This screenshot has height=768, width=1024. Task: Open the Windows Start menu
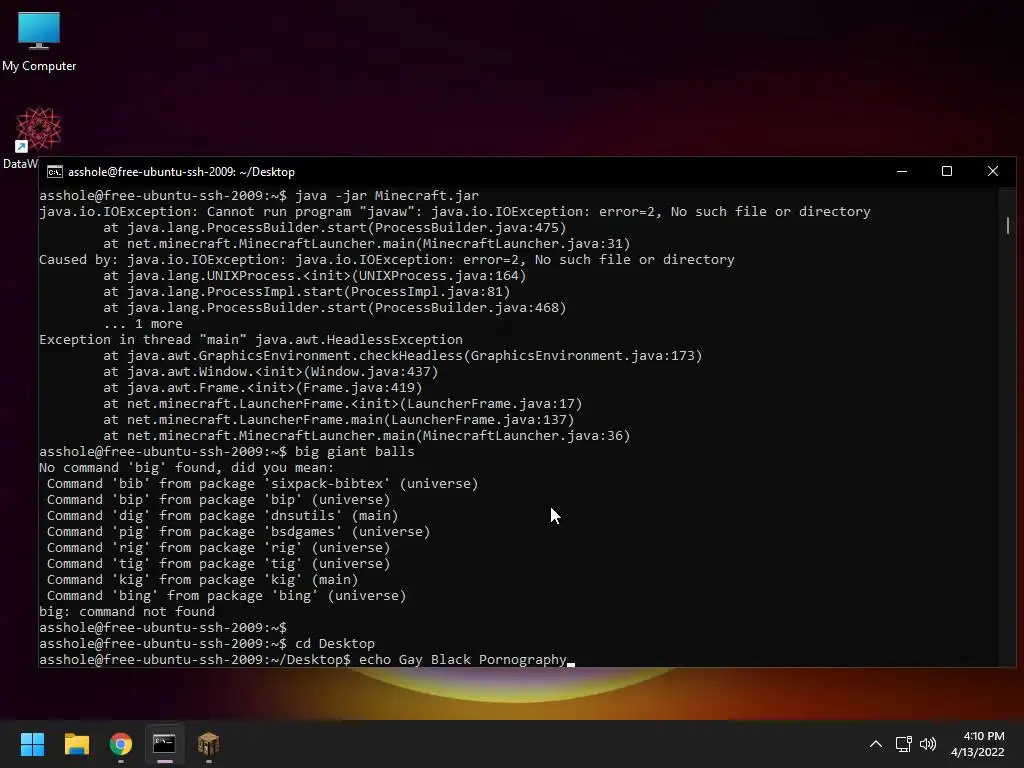[x=32, y=744]
